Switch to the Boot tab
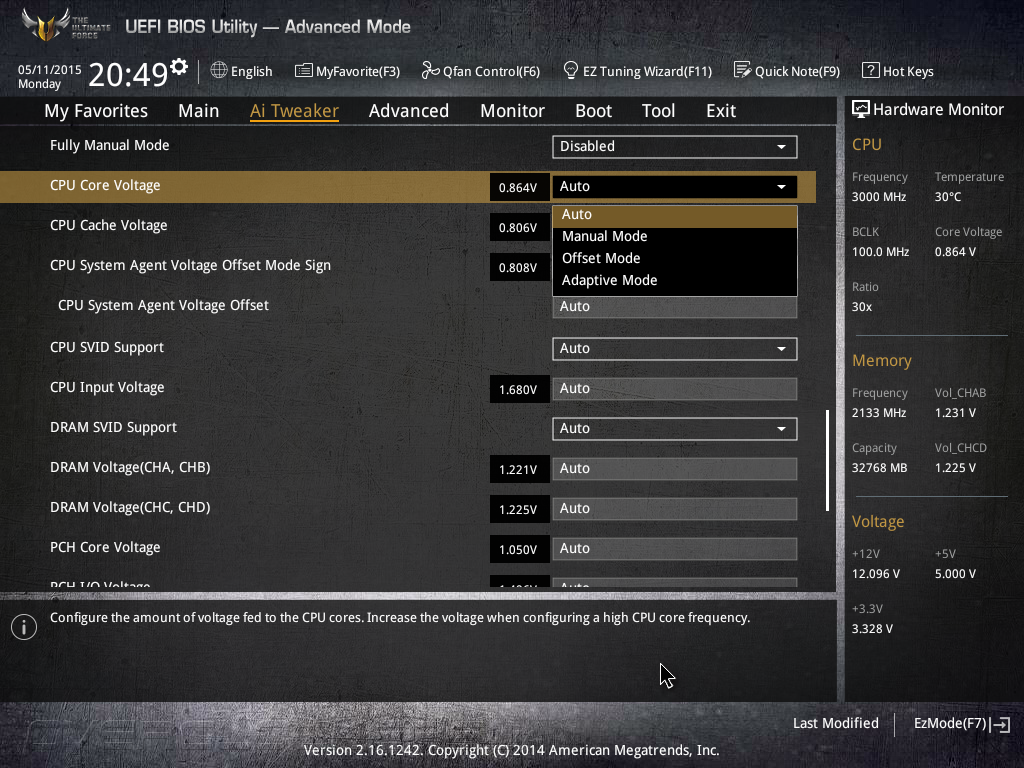The height and width of the screenshot is (768, 1024). 594,111
